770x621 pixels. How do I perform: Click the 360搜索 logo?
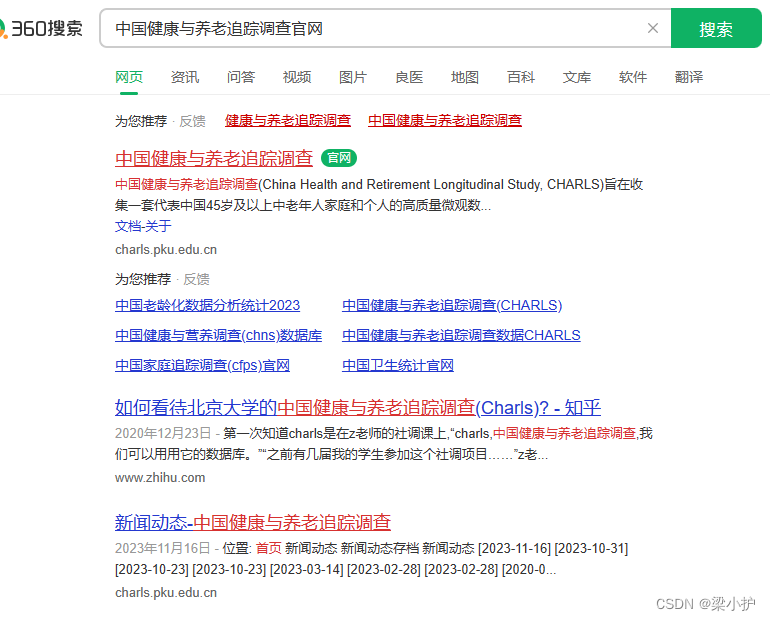[41, 28]
